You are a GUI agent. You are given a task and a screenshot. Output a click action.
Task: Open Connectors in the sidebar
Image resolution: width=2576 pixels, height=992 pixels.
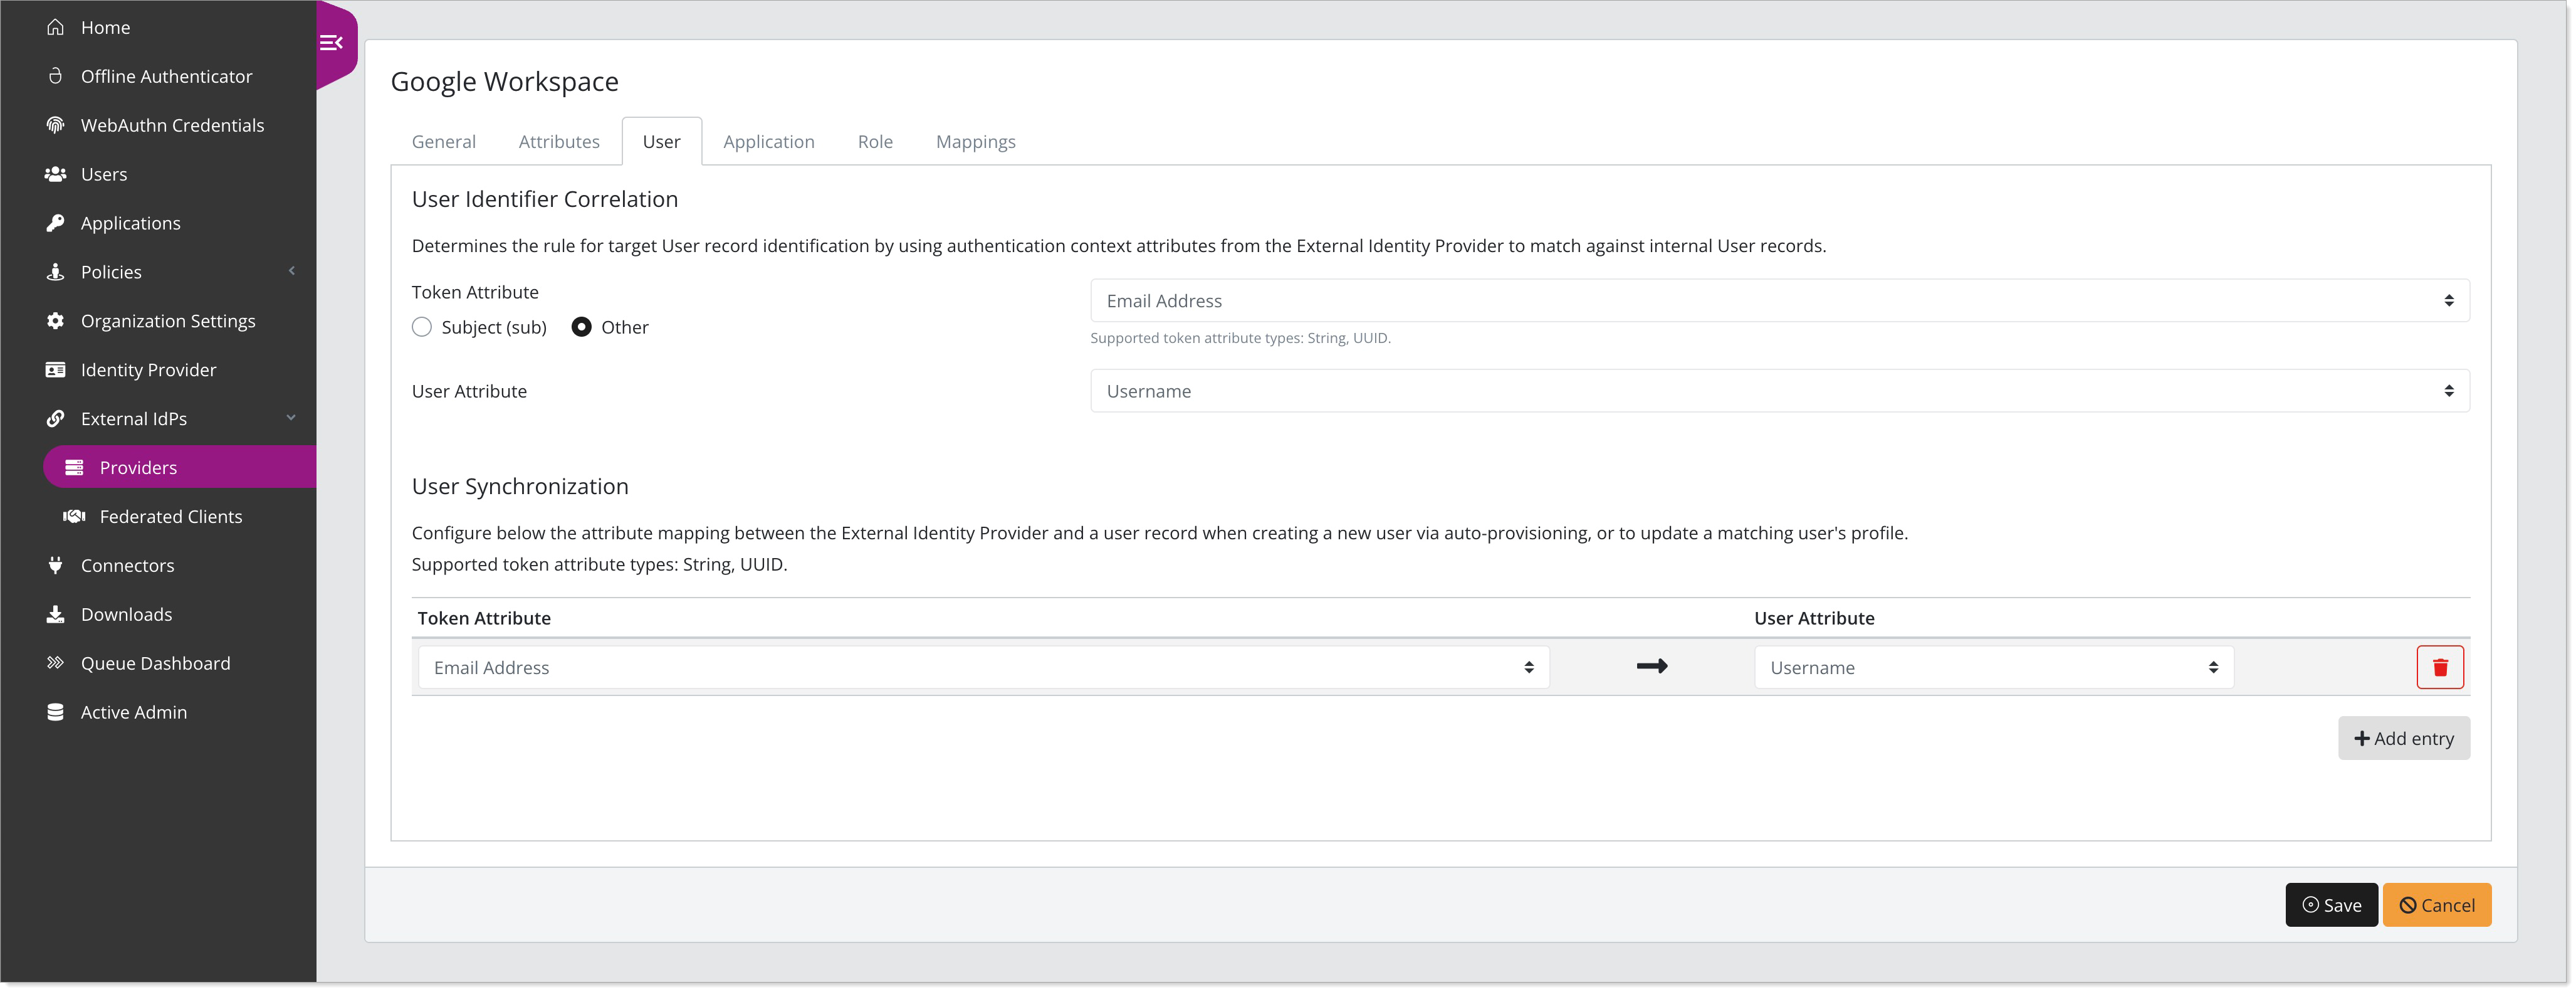pos(127,565)
